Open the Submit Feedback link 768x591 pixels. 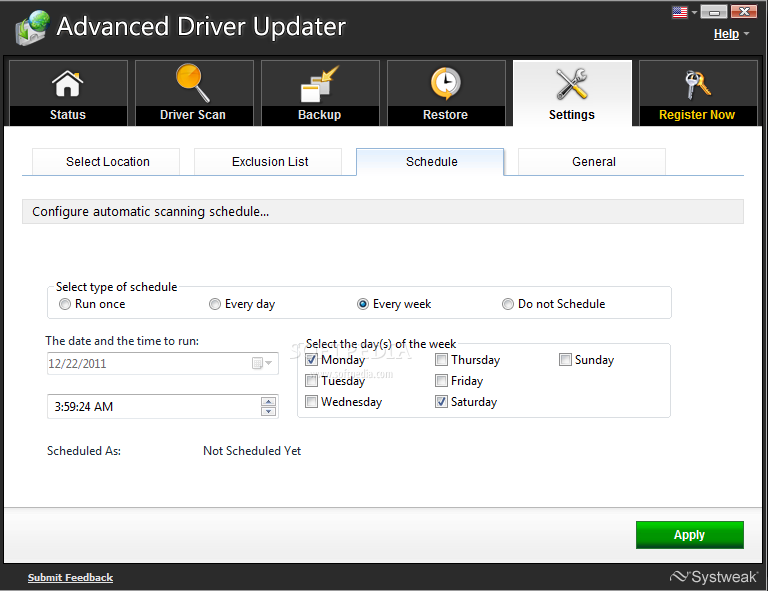pyautogui.click(x=71, y=578)
